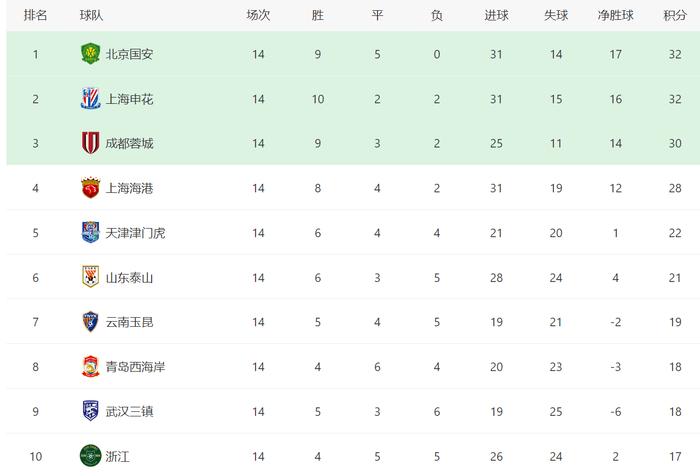Select the Wuhan Three Towns crest

(90, 411)
